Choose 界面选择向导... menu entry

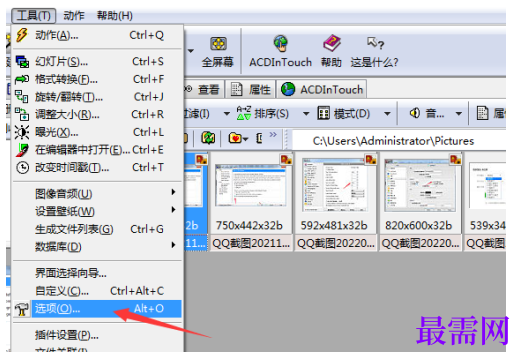pyautogui.click(x=97, y=273)
